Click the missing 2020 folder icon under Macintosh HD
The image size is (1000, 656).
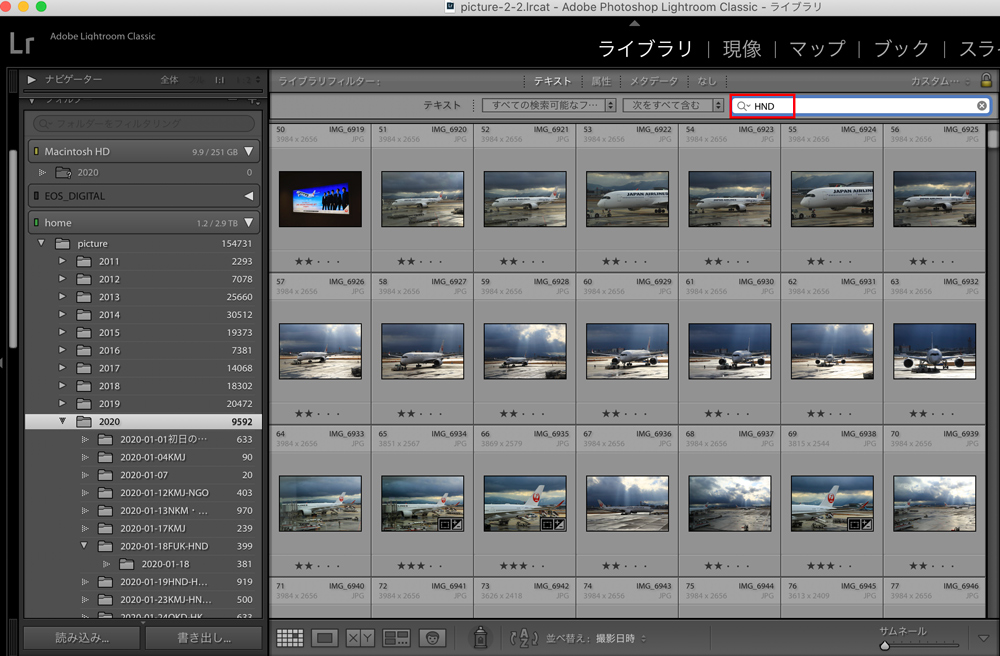point(63,172)
